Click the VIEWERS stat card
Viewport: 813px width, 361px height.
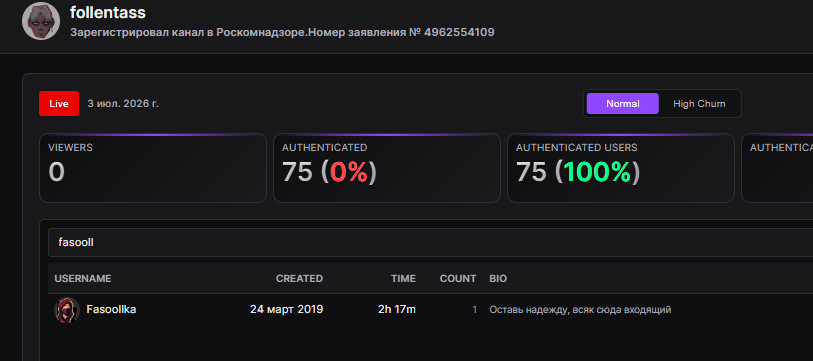[x=153, y=168]
